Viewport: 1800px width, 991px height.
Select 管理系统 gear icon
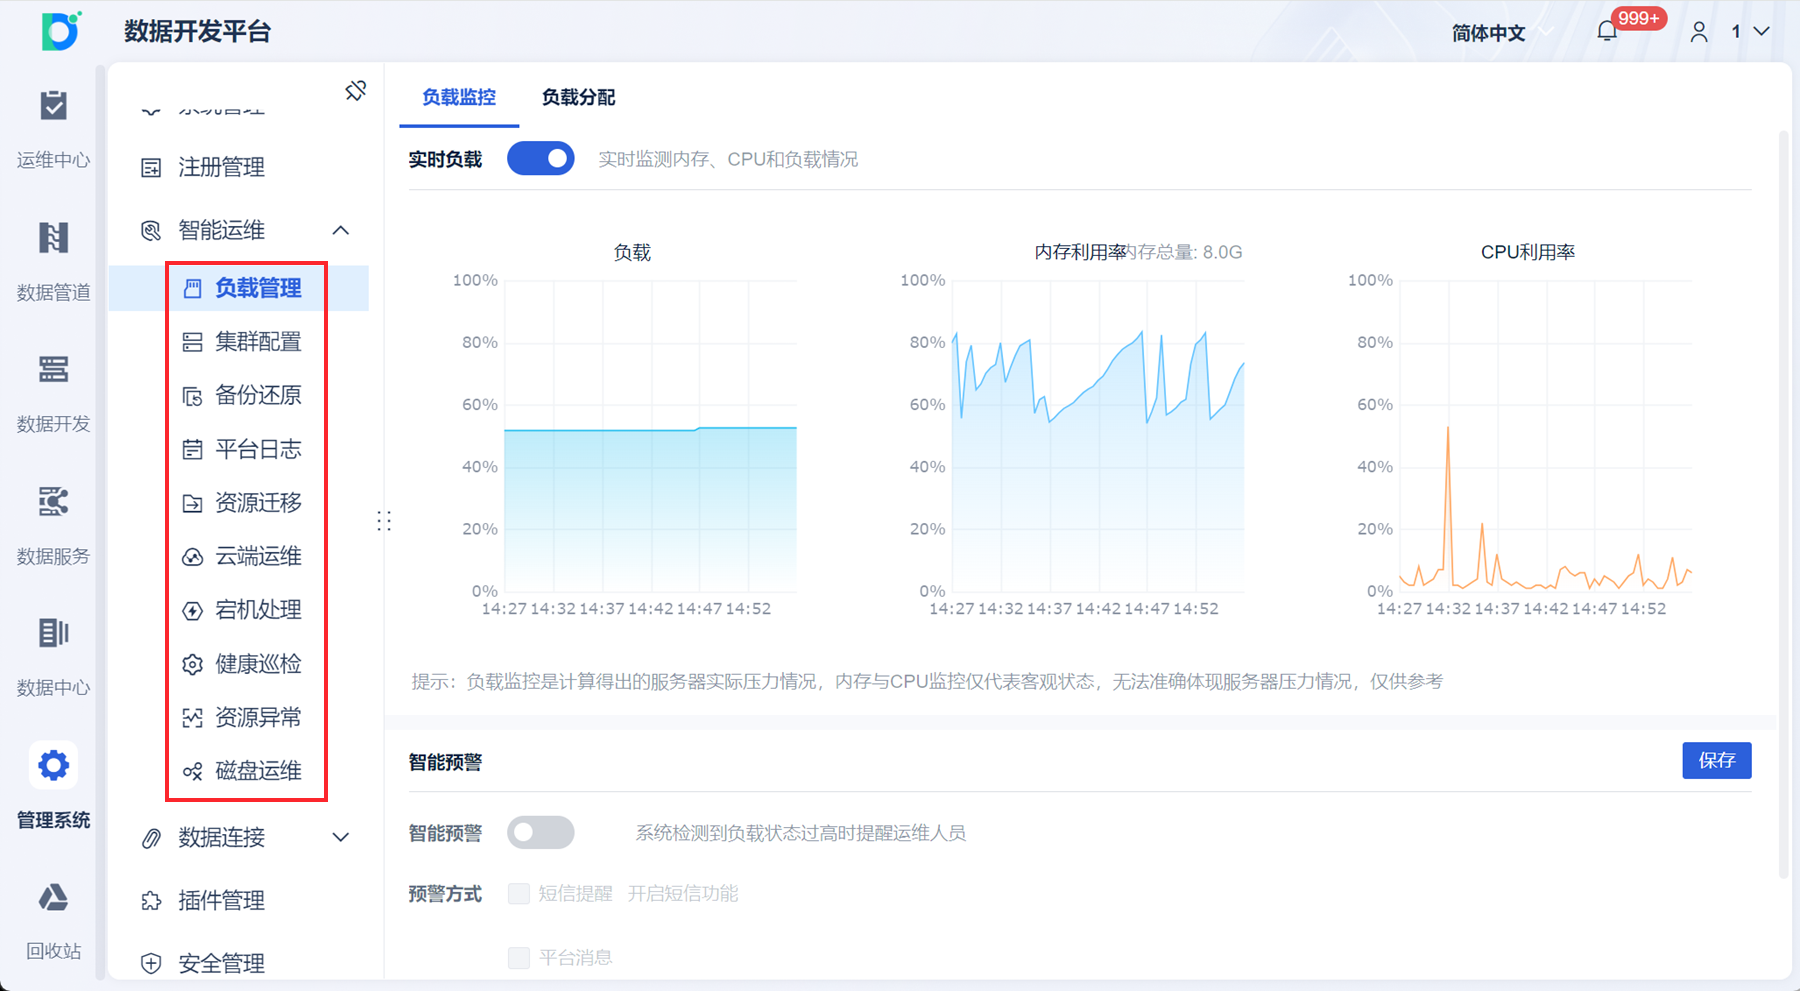click(53, 766)
